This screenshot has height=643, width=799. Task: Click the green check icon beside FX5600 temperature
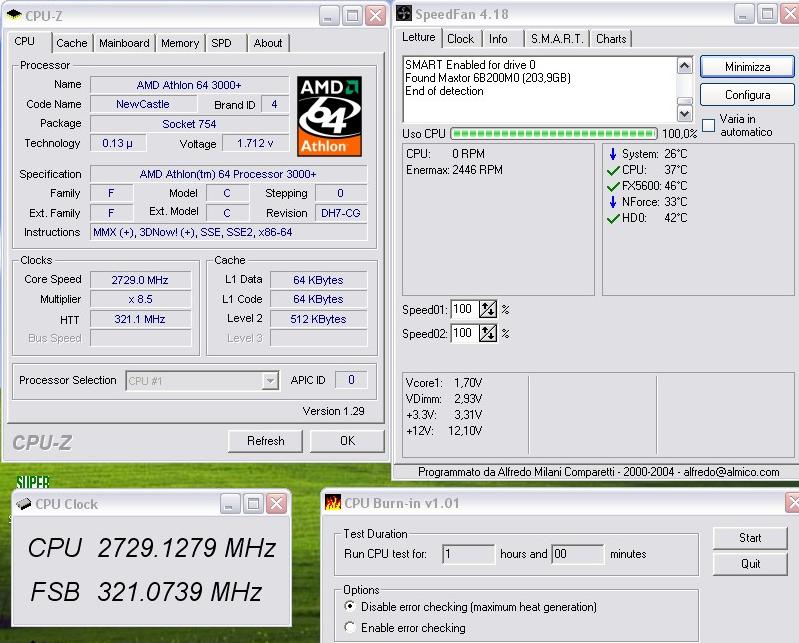[613, 186]
